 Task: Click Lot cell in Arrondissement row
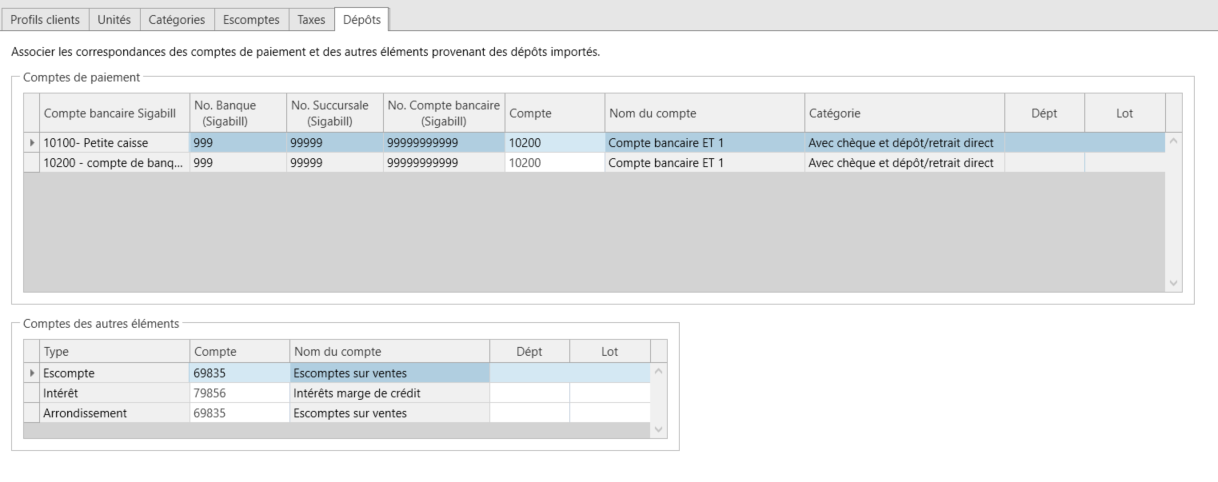point(609,412)
